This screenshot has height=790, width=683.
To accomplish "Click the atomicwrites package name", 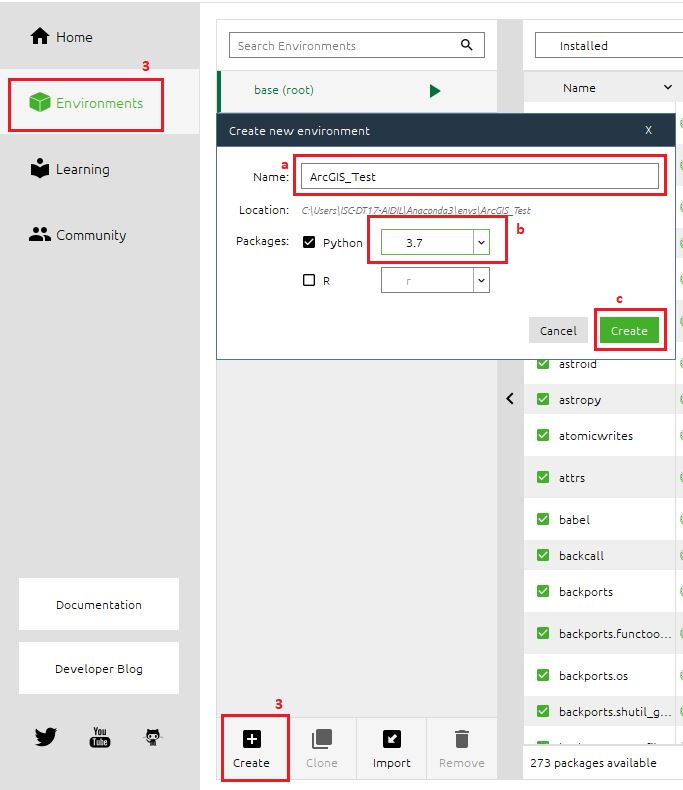I will 596,436.
